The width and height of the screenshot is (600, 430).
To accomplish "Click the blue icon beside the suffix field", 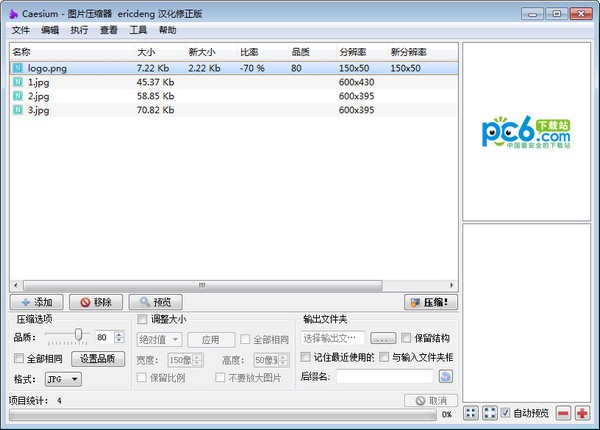I will pos(445,376).
